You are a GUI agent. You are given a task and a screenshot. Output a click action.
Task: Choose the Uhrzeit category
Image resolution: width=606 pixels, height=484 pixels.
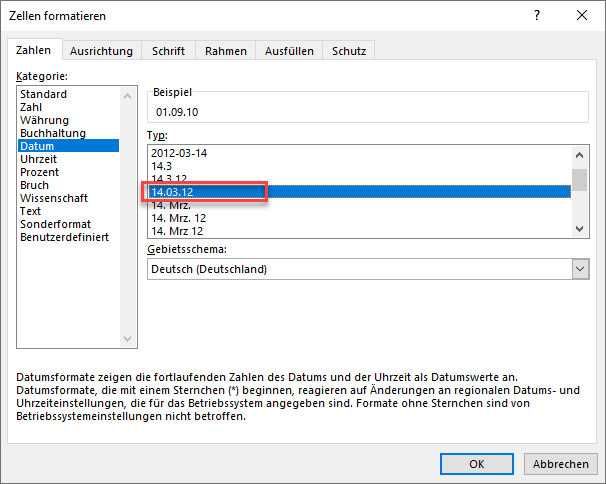(x=68, y=159)
